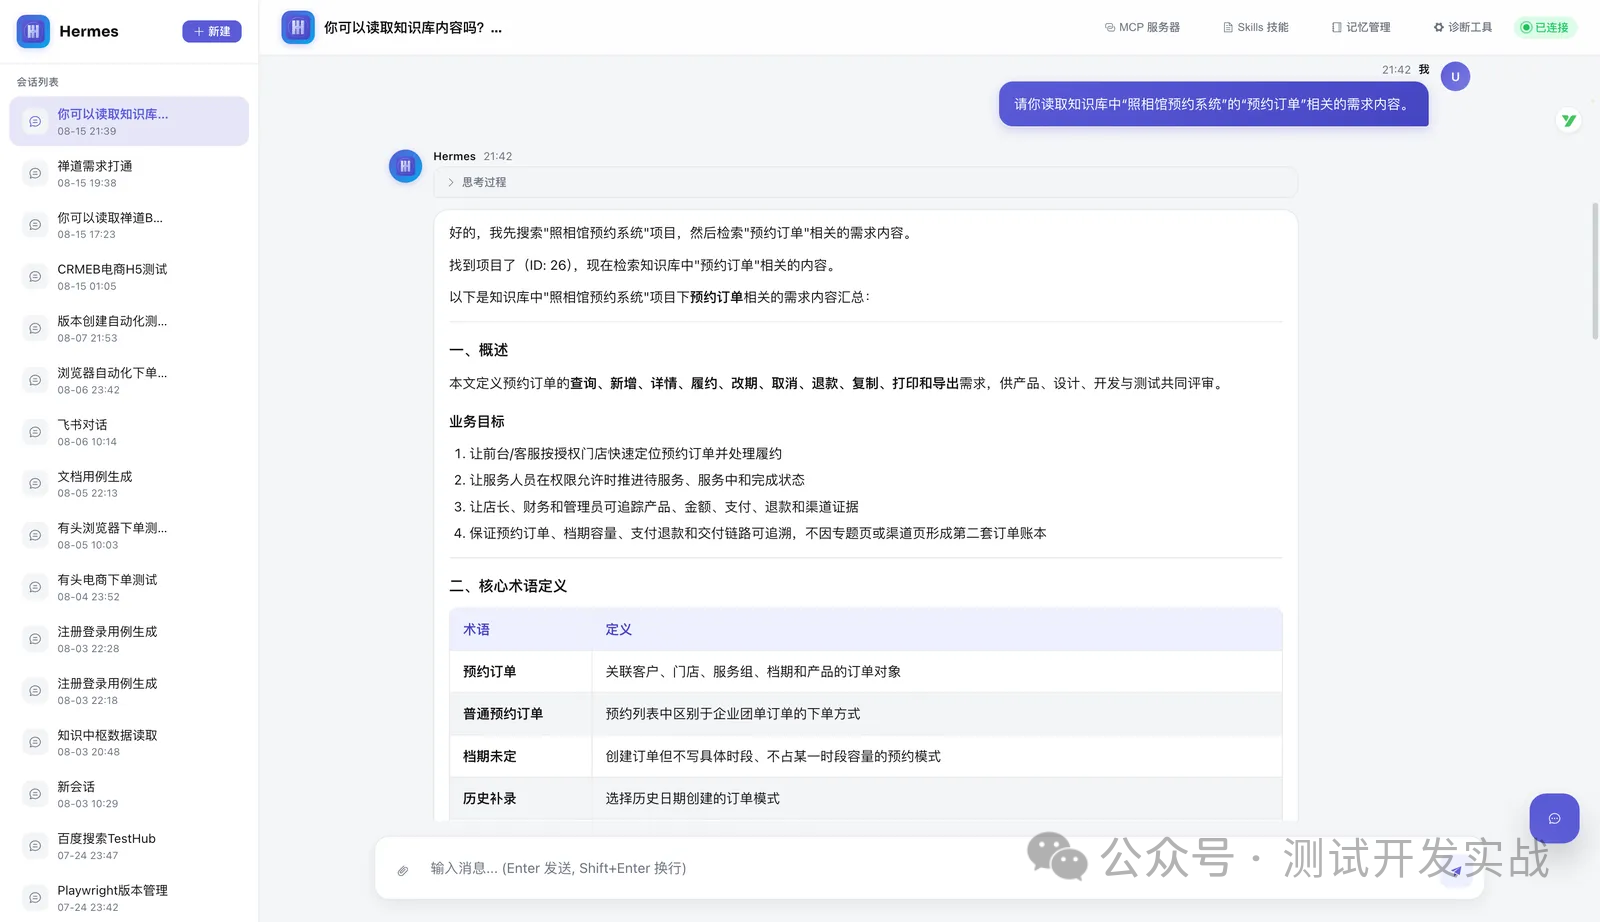
Task: Open the floating chat bubble button
Action: 1554,818
